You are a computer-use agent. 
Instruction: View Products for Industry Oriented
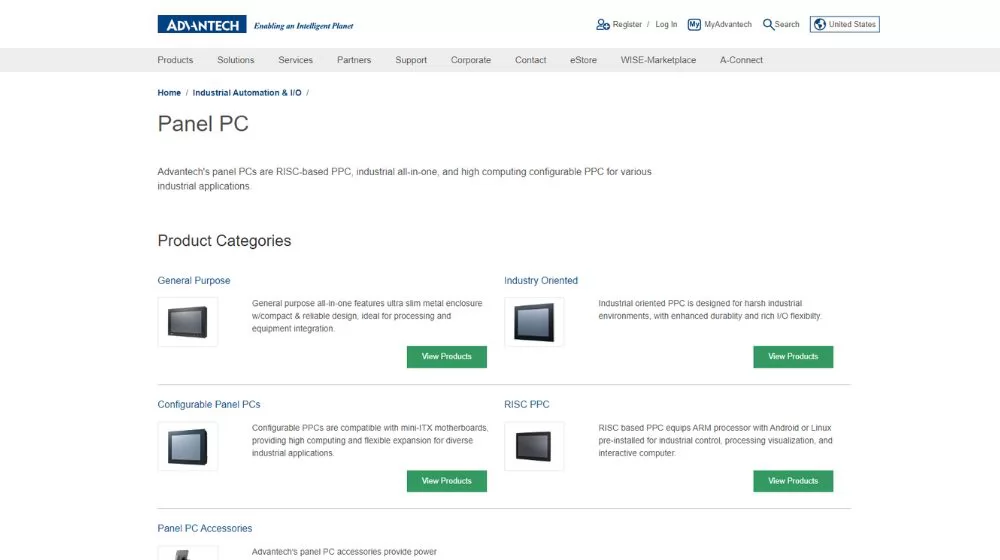[x=793, y=357]
